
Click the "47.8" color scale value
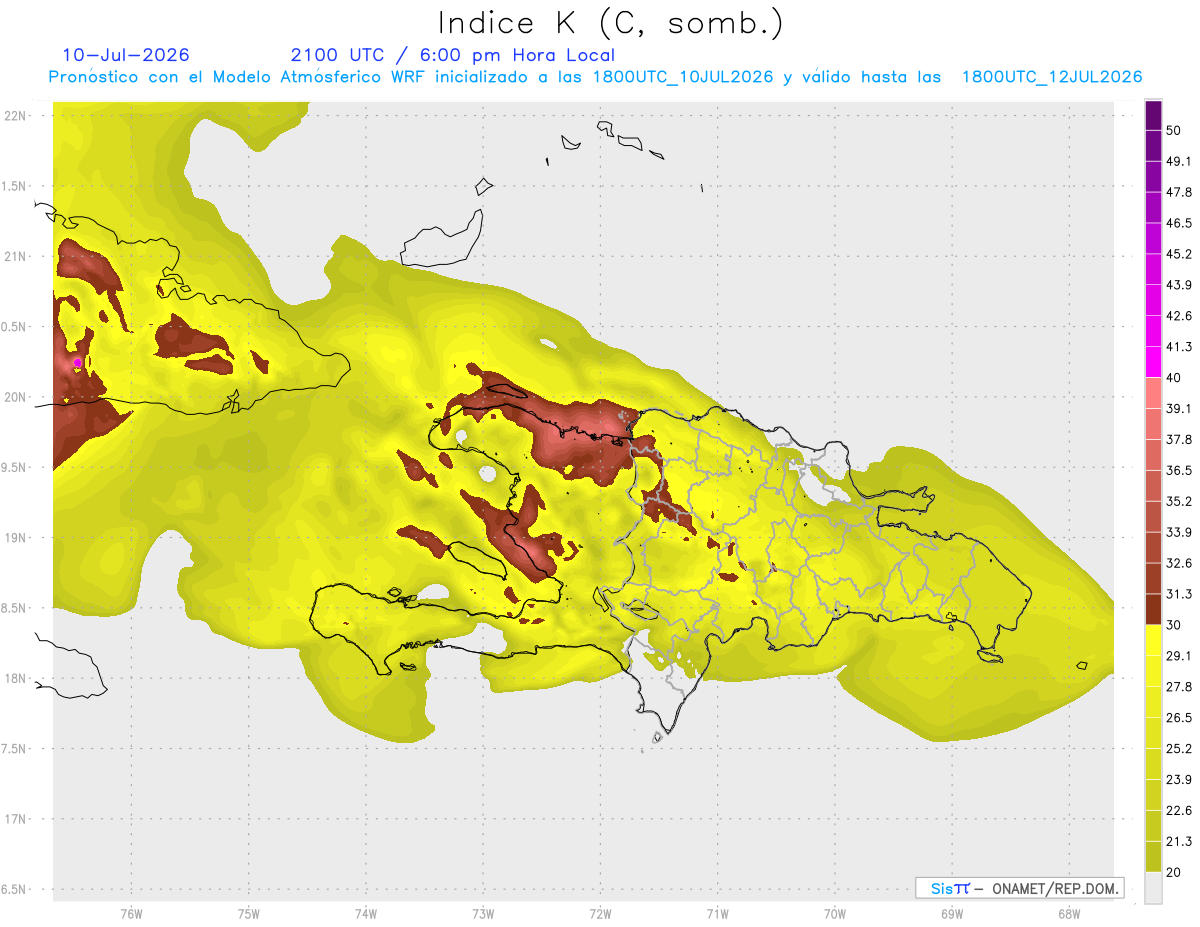1179,192
